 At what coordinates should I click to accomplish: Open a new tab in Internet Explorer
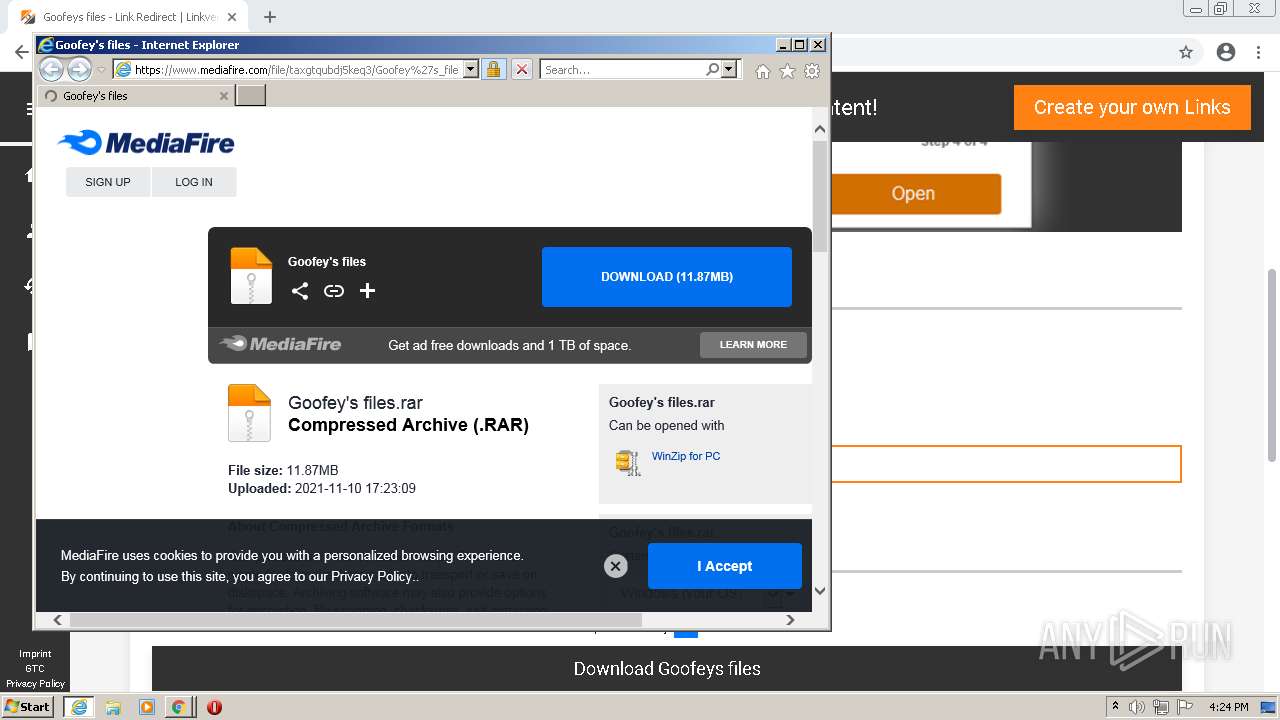pos(250,96)
